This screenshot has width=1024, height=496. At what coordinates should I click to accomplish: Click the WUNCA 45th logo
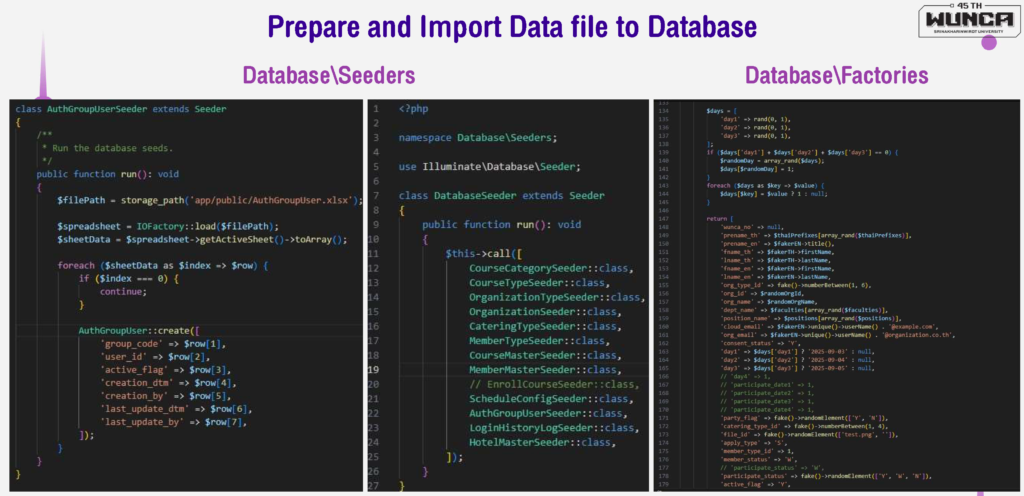point(970,22)
